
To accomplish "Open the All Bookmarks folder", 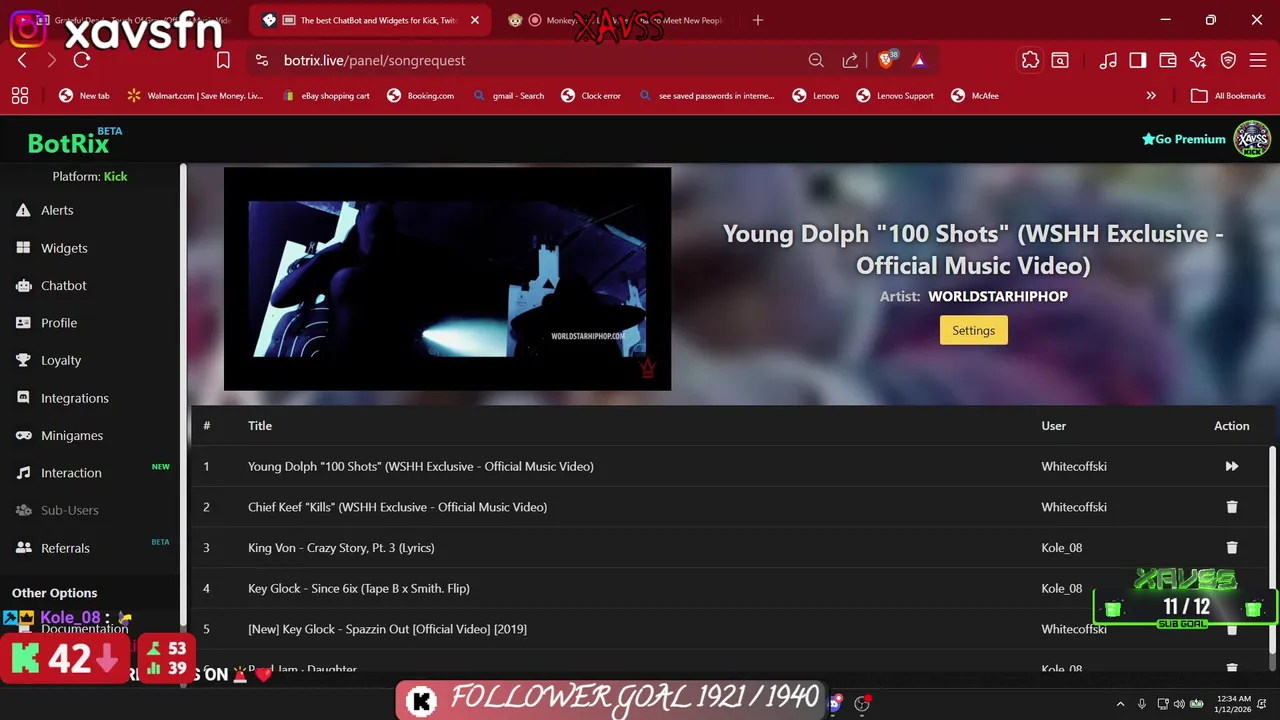I will pos(1229,96).
